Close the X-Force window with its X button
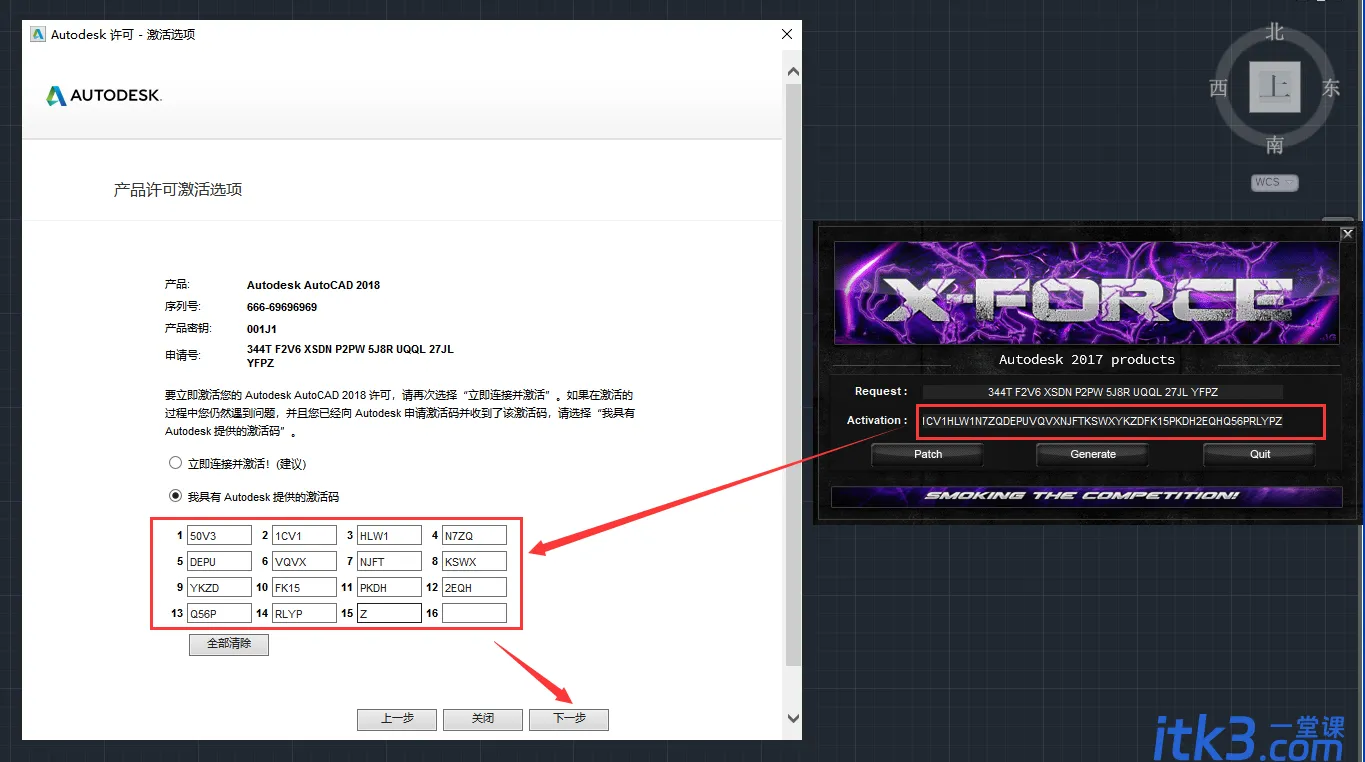Image resolution: width=1365 pixels, height=762 pixels. point(1347,234)
